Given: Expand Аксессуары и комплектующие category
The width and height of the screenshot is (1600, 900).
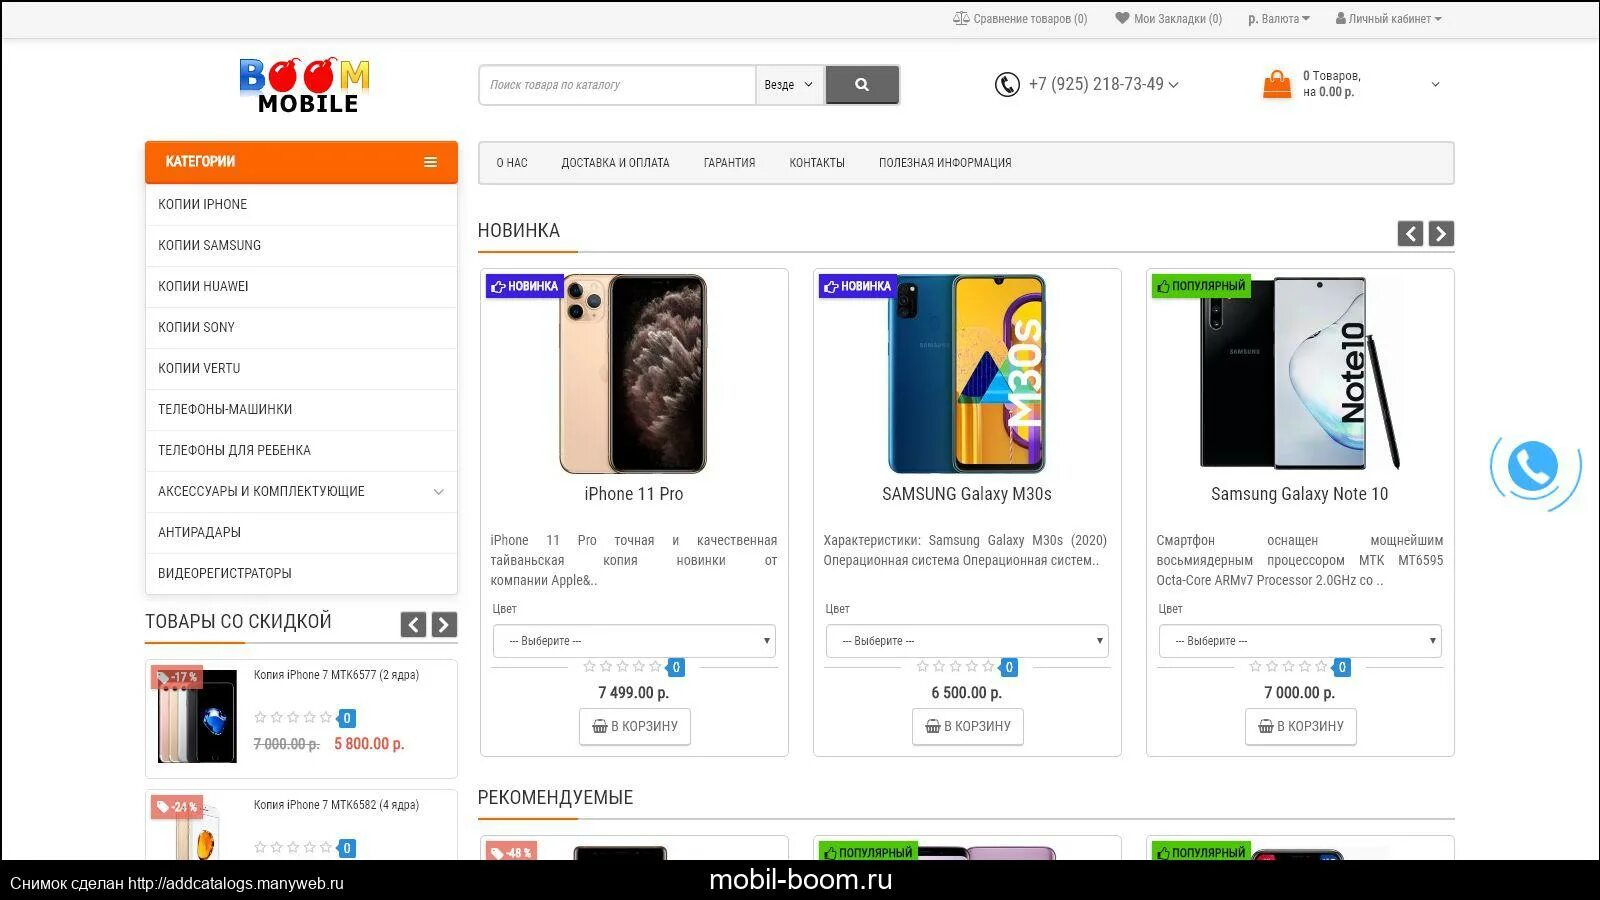Looking at the screenshot, I should click(438, 492).
